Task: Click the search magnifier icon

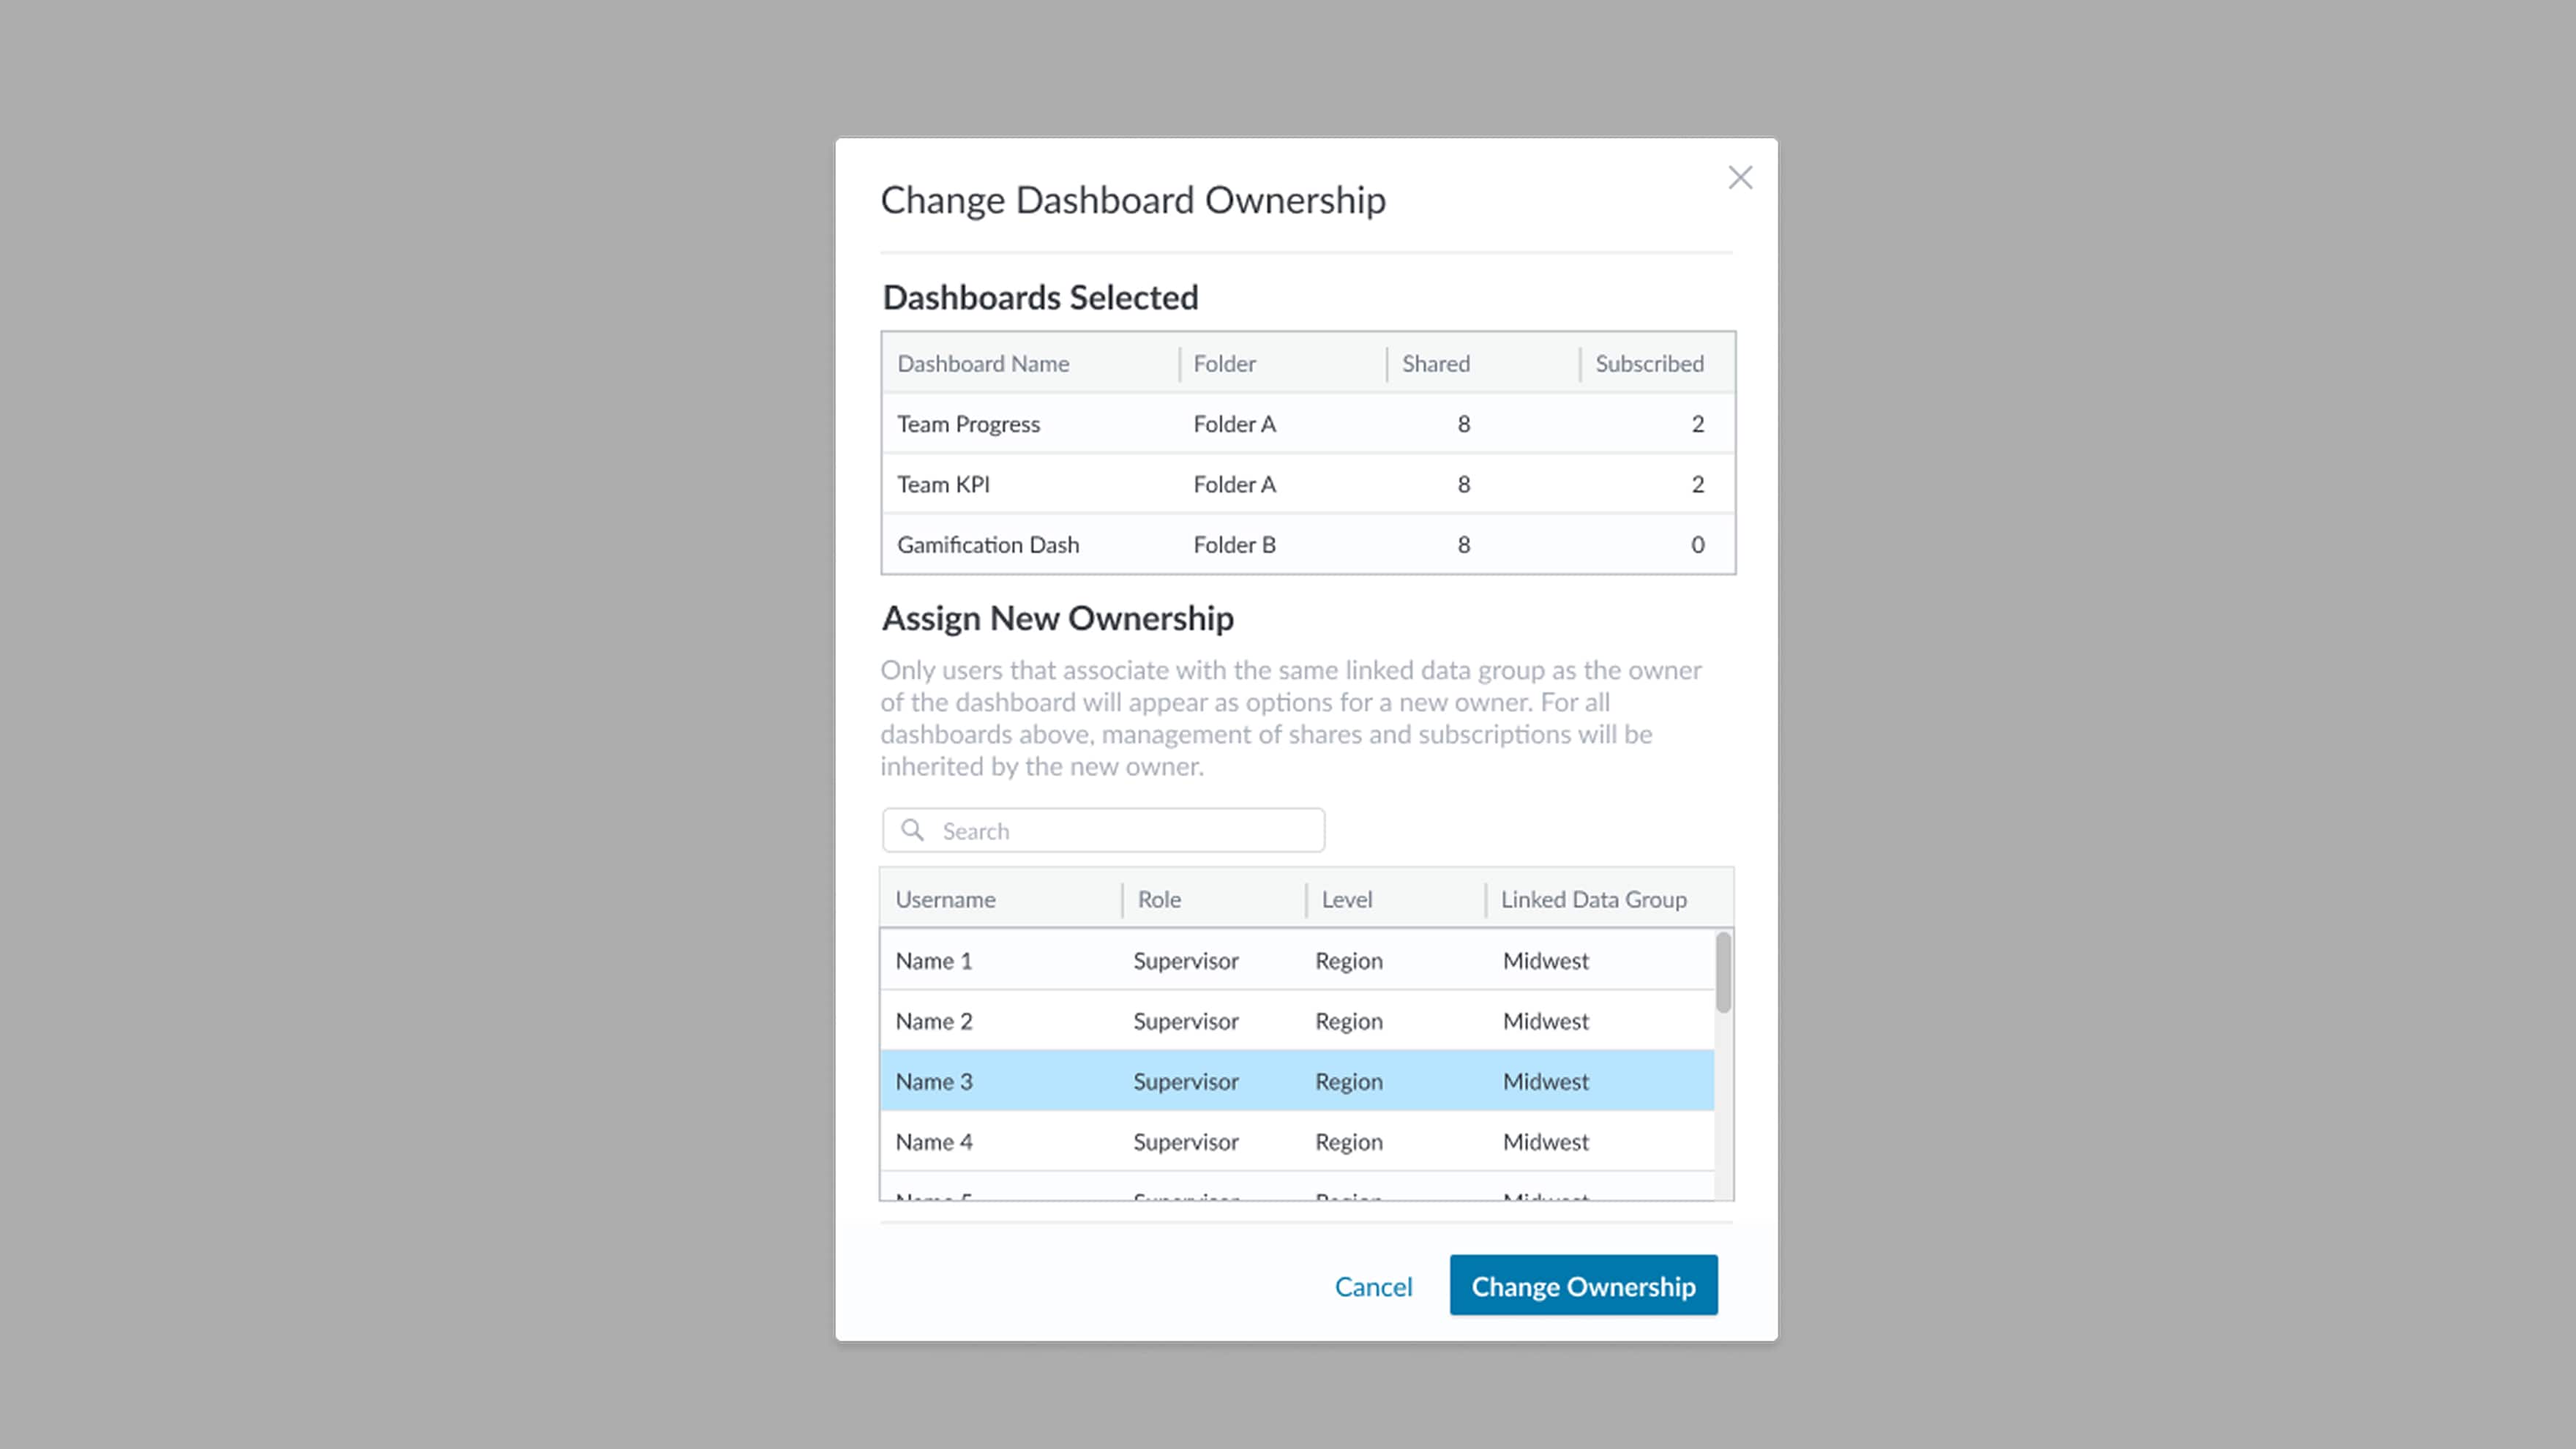Action: [913, 830]
